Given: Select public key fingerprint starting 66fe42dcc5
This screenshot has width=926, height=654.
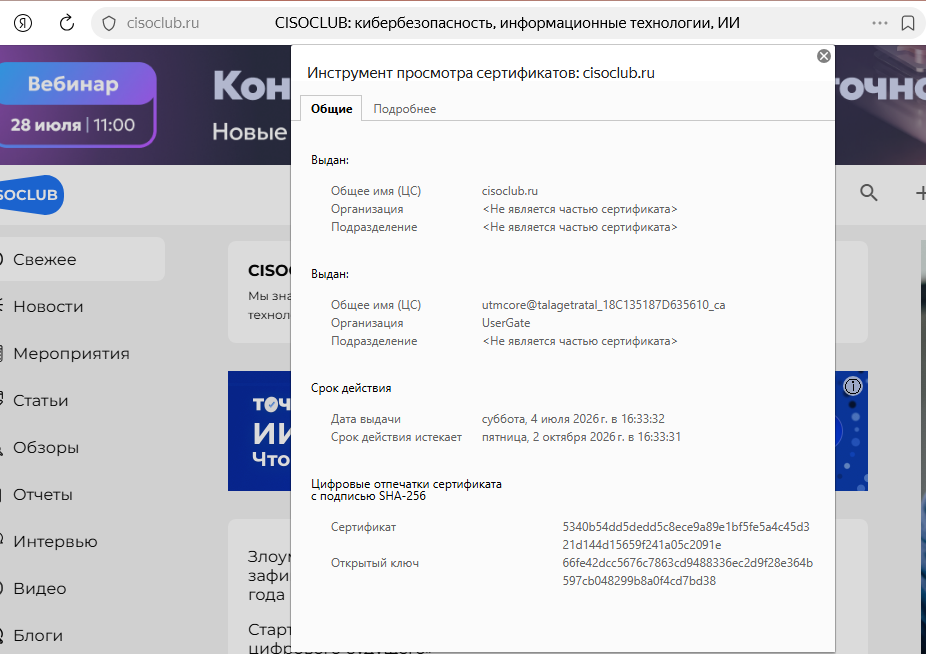Looking at the screenshot, I should [x=687, y=572].
